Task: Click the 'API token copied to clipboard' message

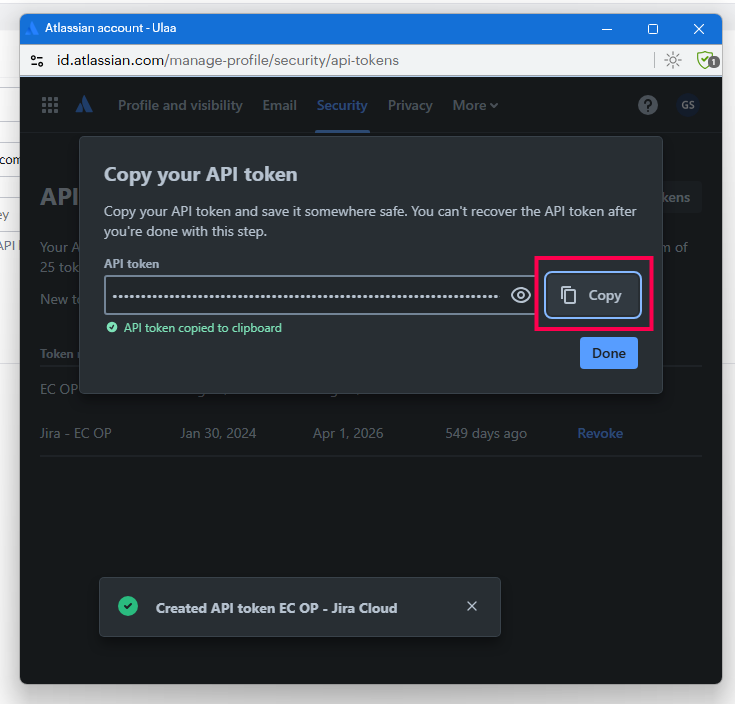Action: [202, 328]
